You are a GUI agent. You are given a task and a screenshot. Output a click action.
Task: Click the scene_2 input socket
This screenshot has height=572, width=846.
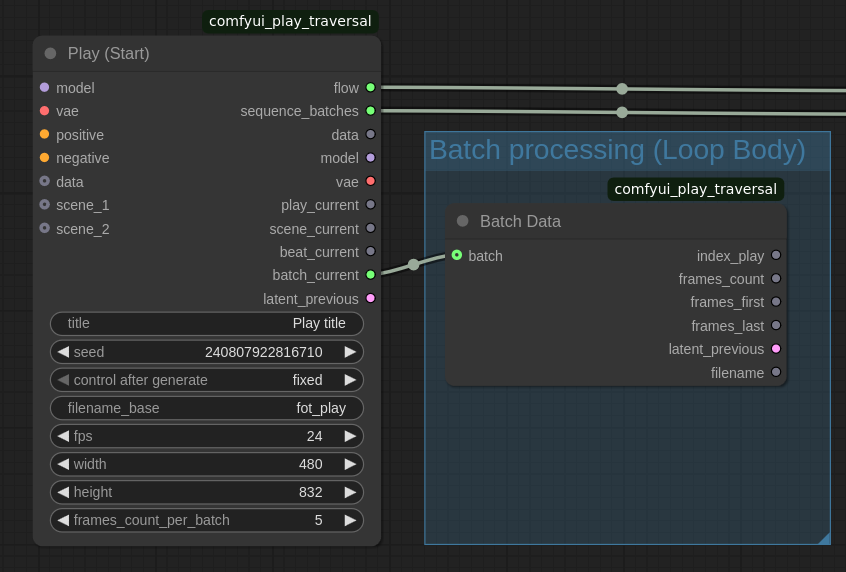(45, 228)
